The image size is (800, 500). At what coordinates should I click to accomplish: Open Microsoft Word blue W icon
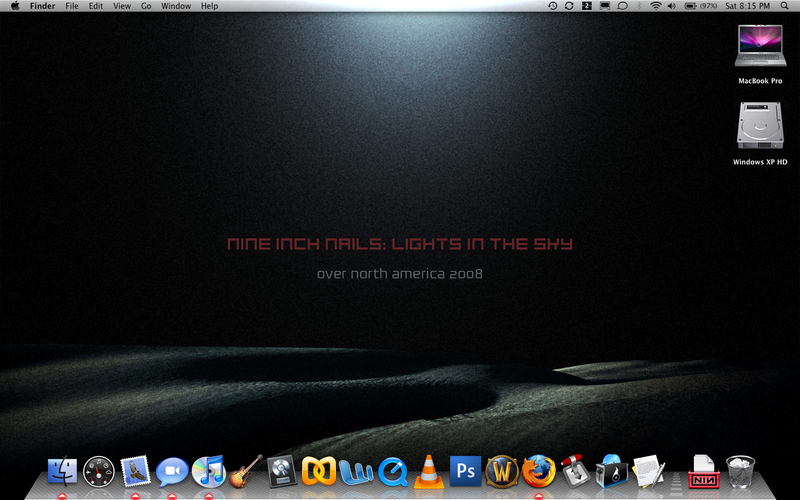coord(356,472)
